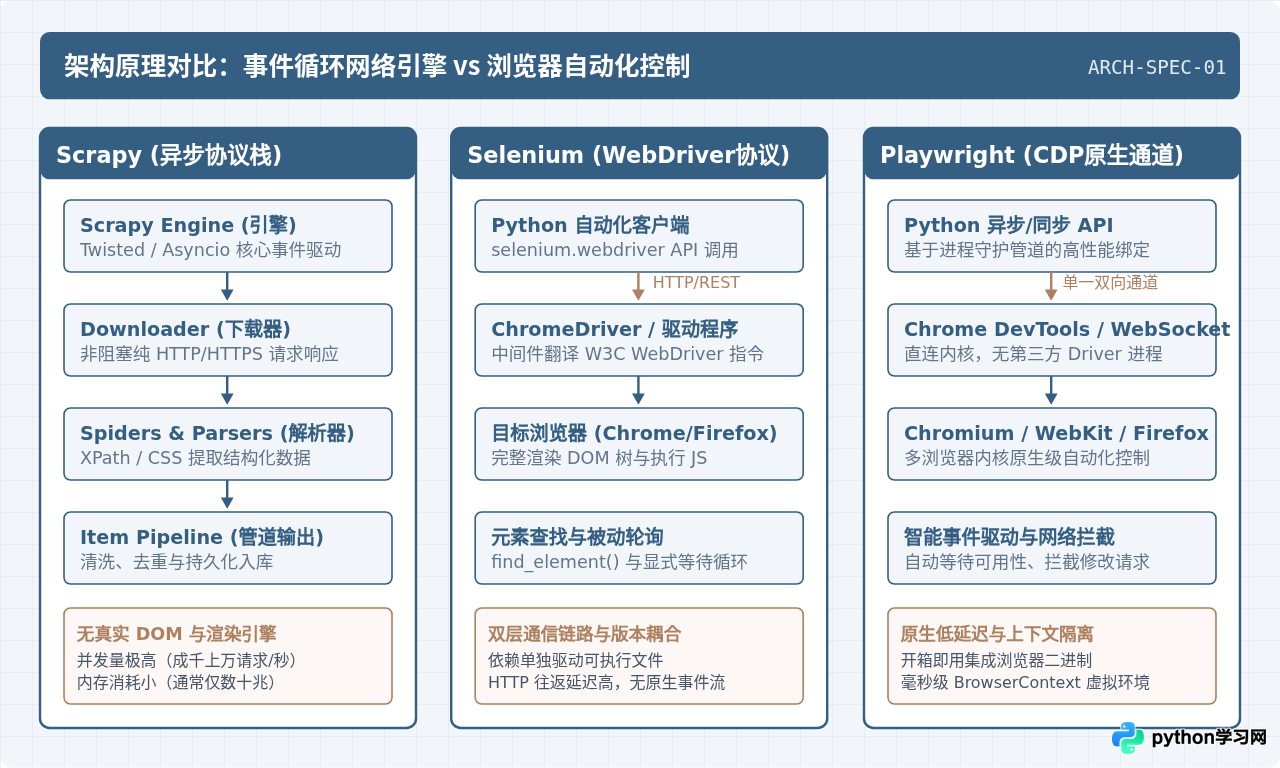Select the "ARCH-SPEC-01" label in the header

point(1157,68)
